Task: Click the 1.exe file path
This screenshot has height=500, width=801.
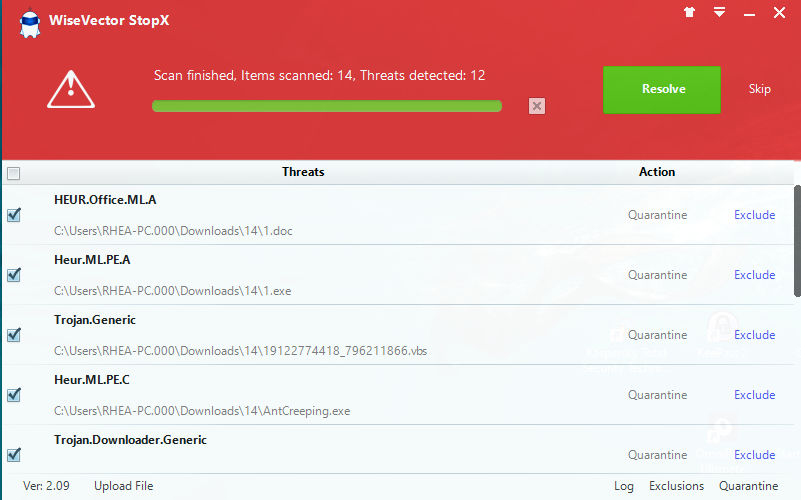Action: point(173,291)
